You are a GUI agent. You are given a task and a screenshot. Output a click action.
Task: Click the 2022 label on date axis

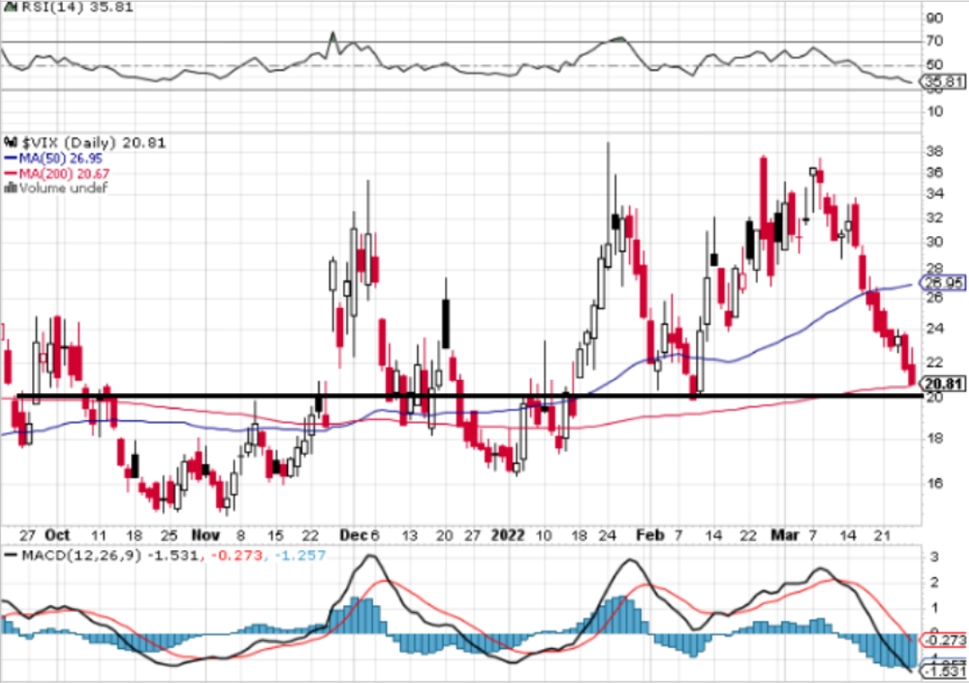507,535
